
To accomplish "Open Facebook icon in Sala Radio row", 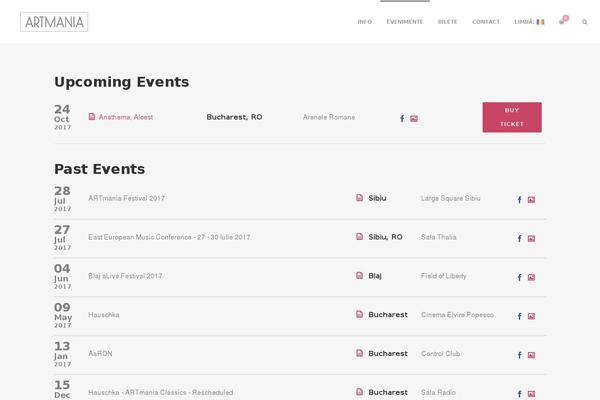I will 520,394.
